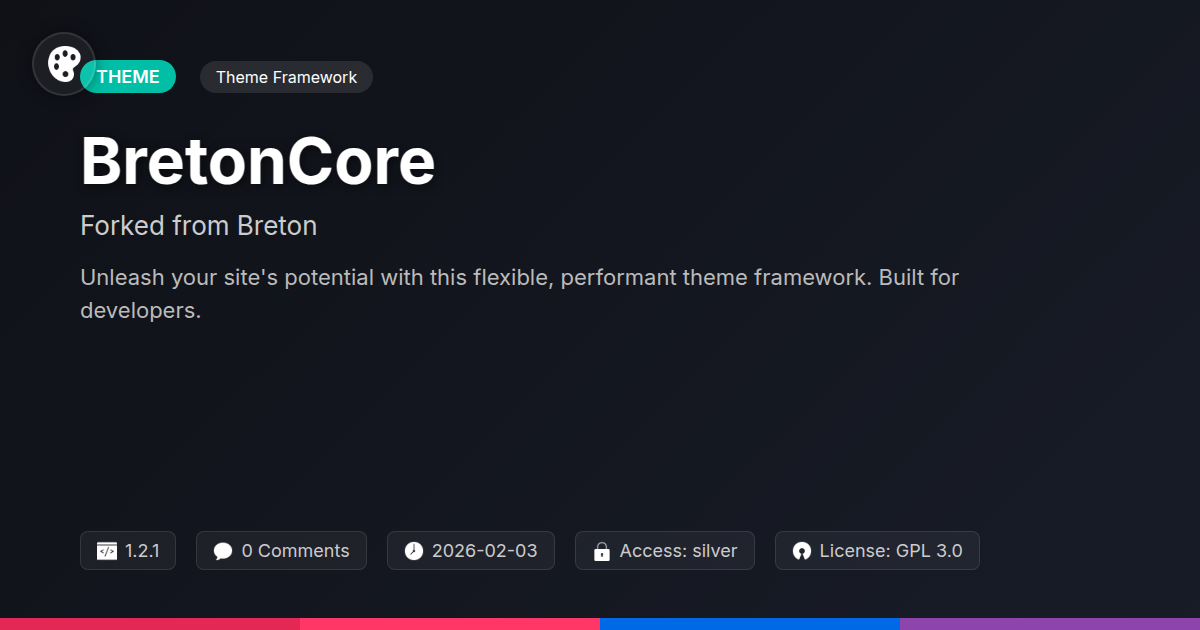Viewport: 1200px width, 630px height.
Task: Open the 0 Comments label
Action: coord(295,551)
